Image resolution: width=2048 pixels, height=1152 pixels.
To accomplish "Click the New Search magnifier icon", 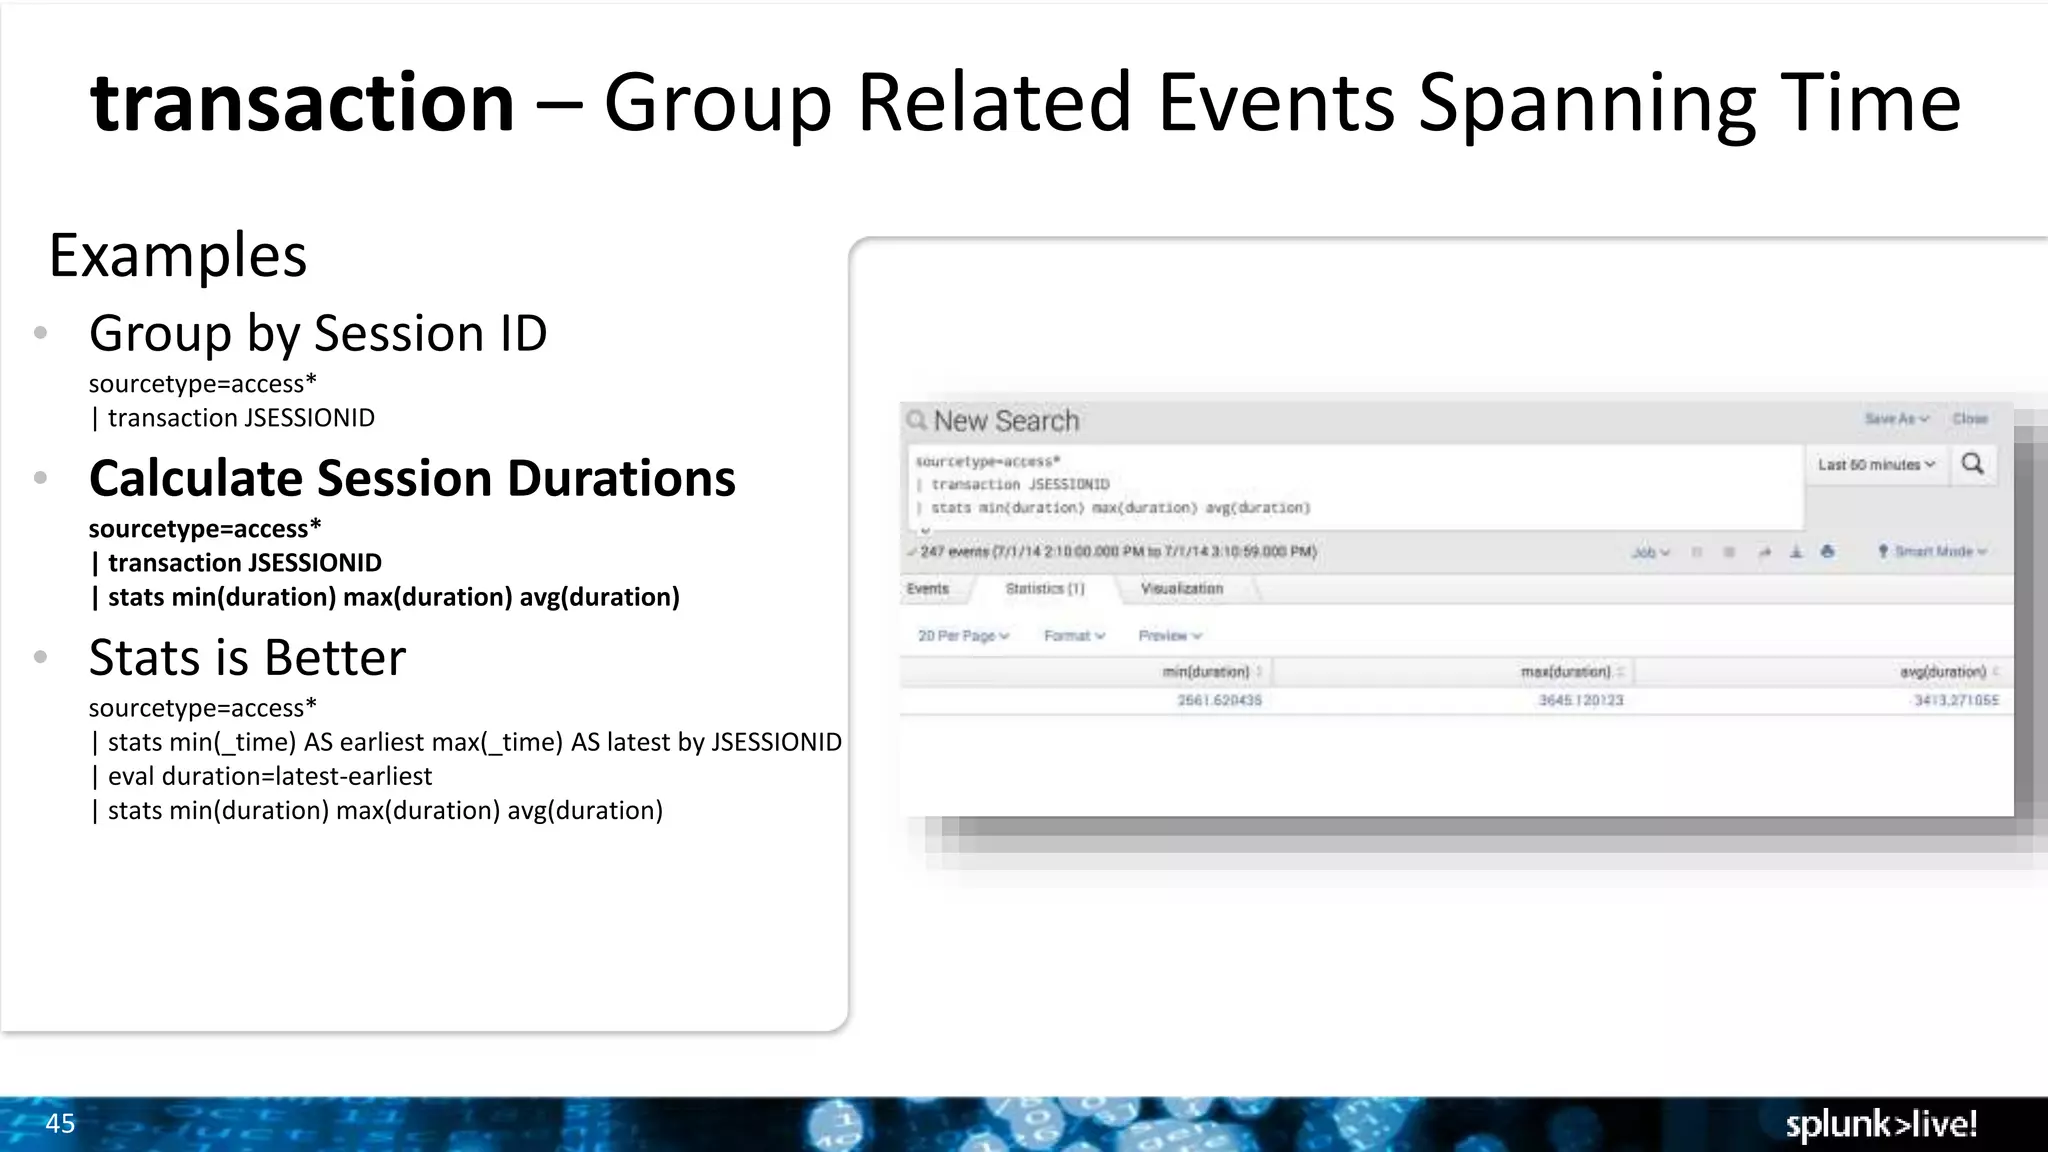I will pyautogui.click(x=916, y=420).
